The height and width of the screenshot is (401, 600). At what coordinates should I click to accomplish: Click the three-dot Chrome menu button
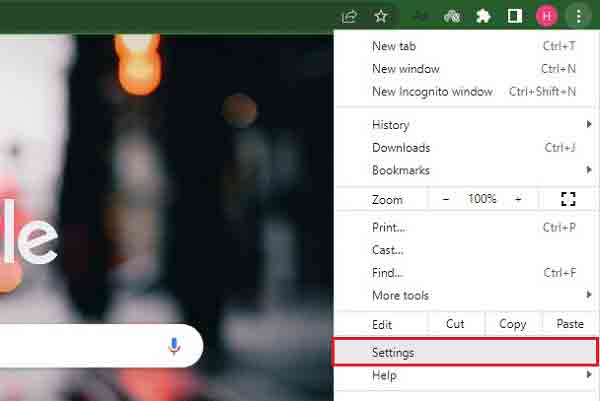pos(579,16)
